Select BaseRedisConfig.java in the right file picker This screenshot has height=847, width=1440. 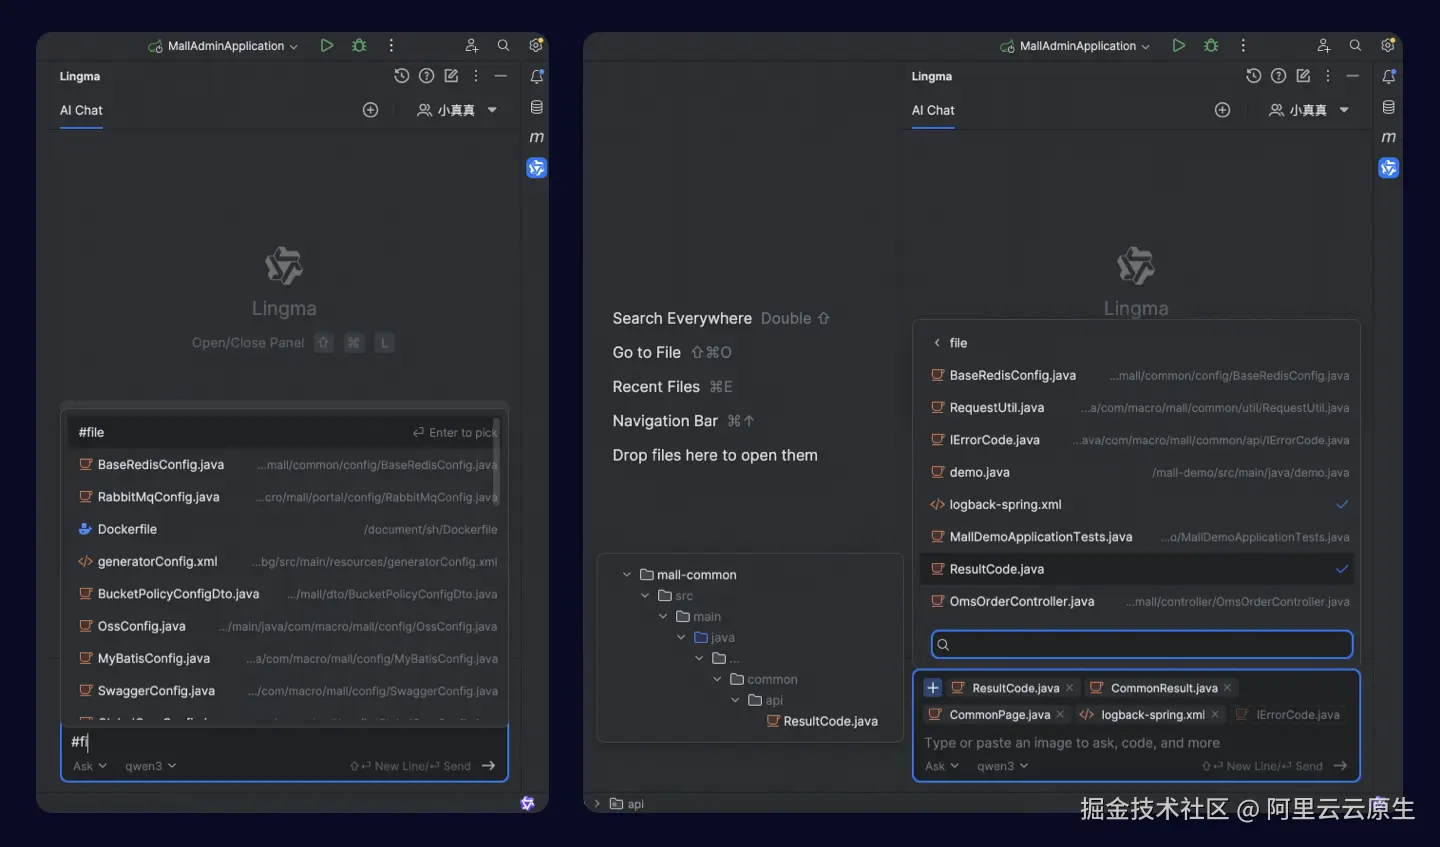(x=1136, y=376)
